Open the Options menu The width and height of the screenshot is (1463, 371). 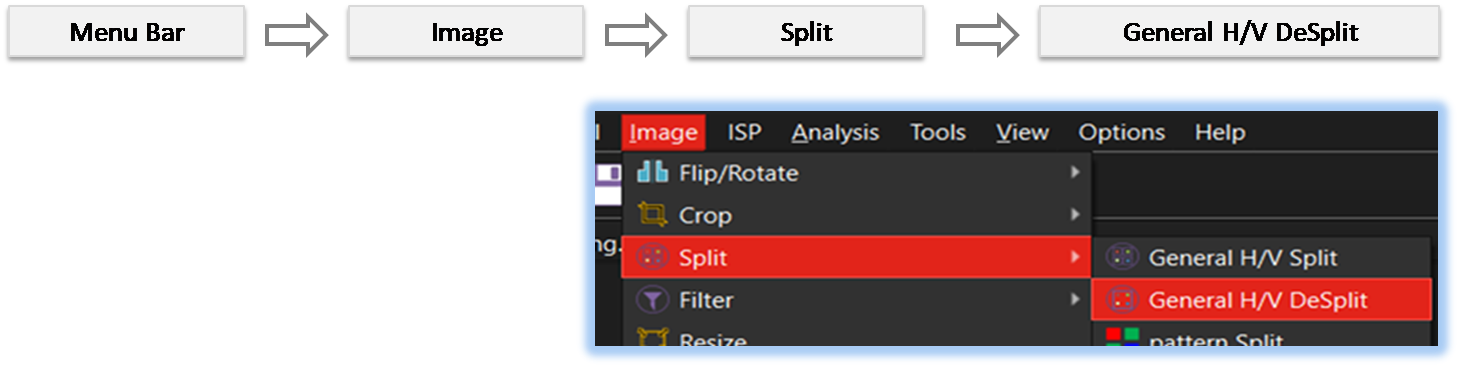[x=1121, y=132]
